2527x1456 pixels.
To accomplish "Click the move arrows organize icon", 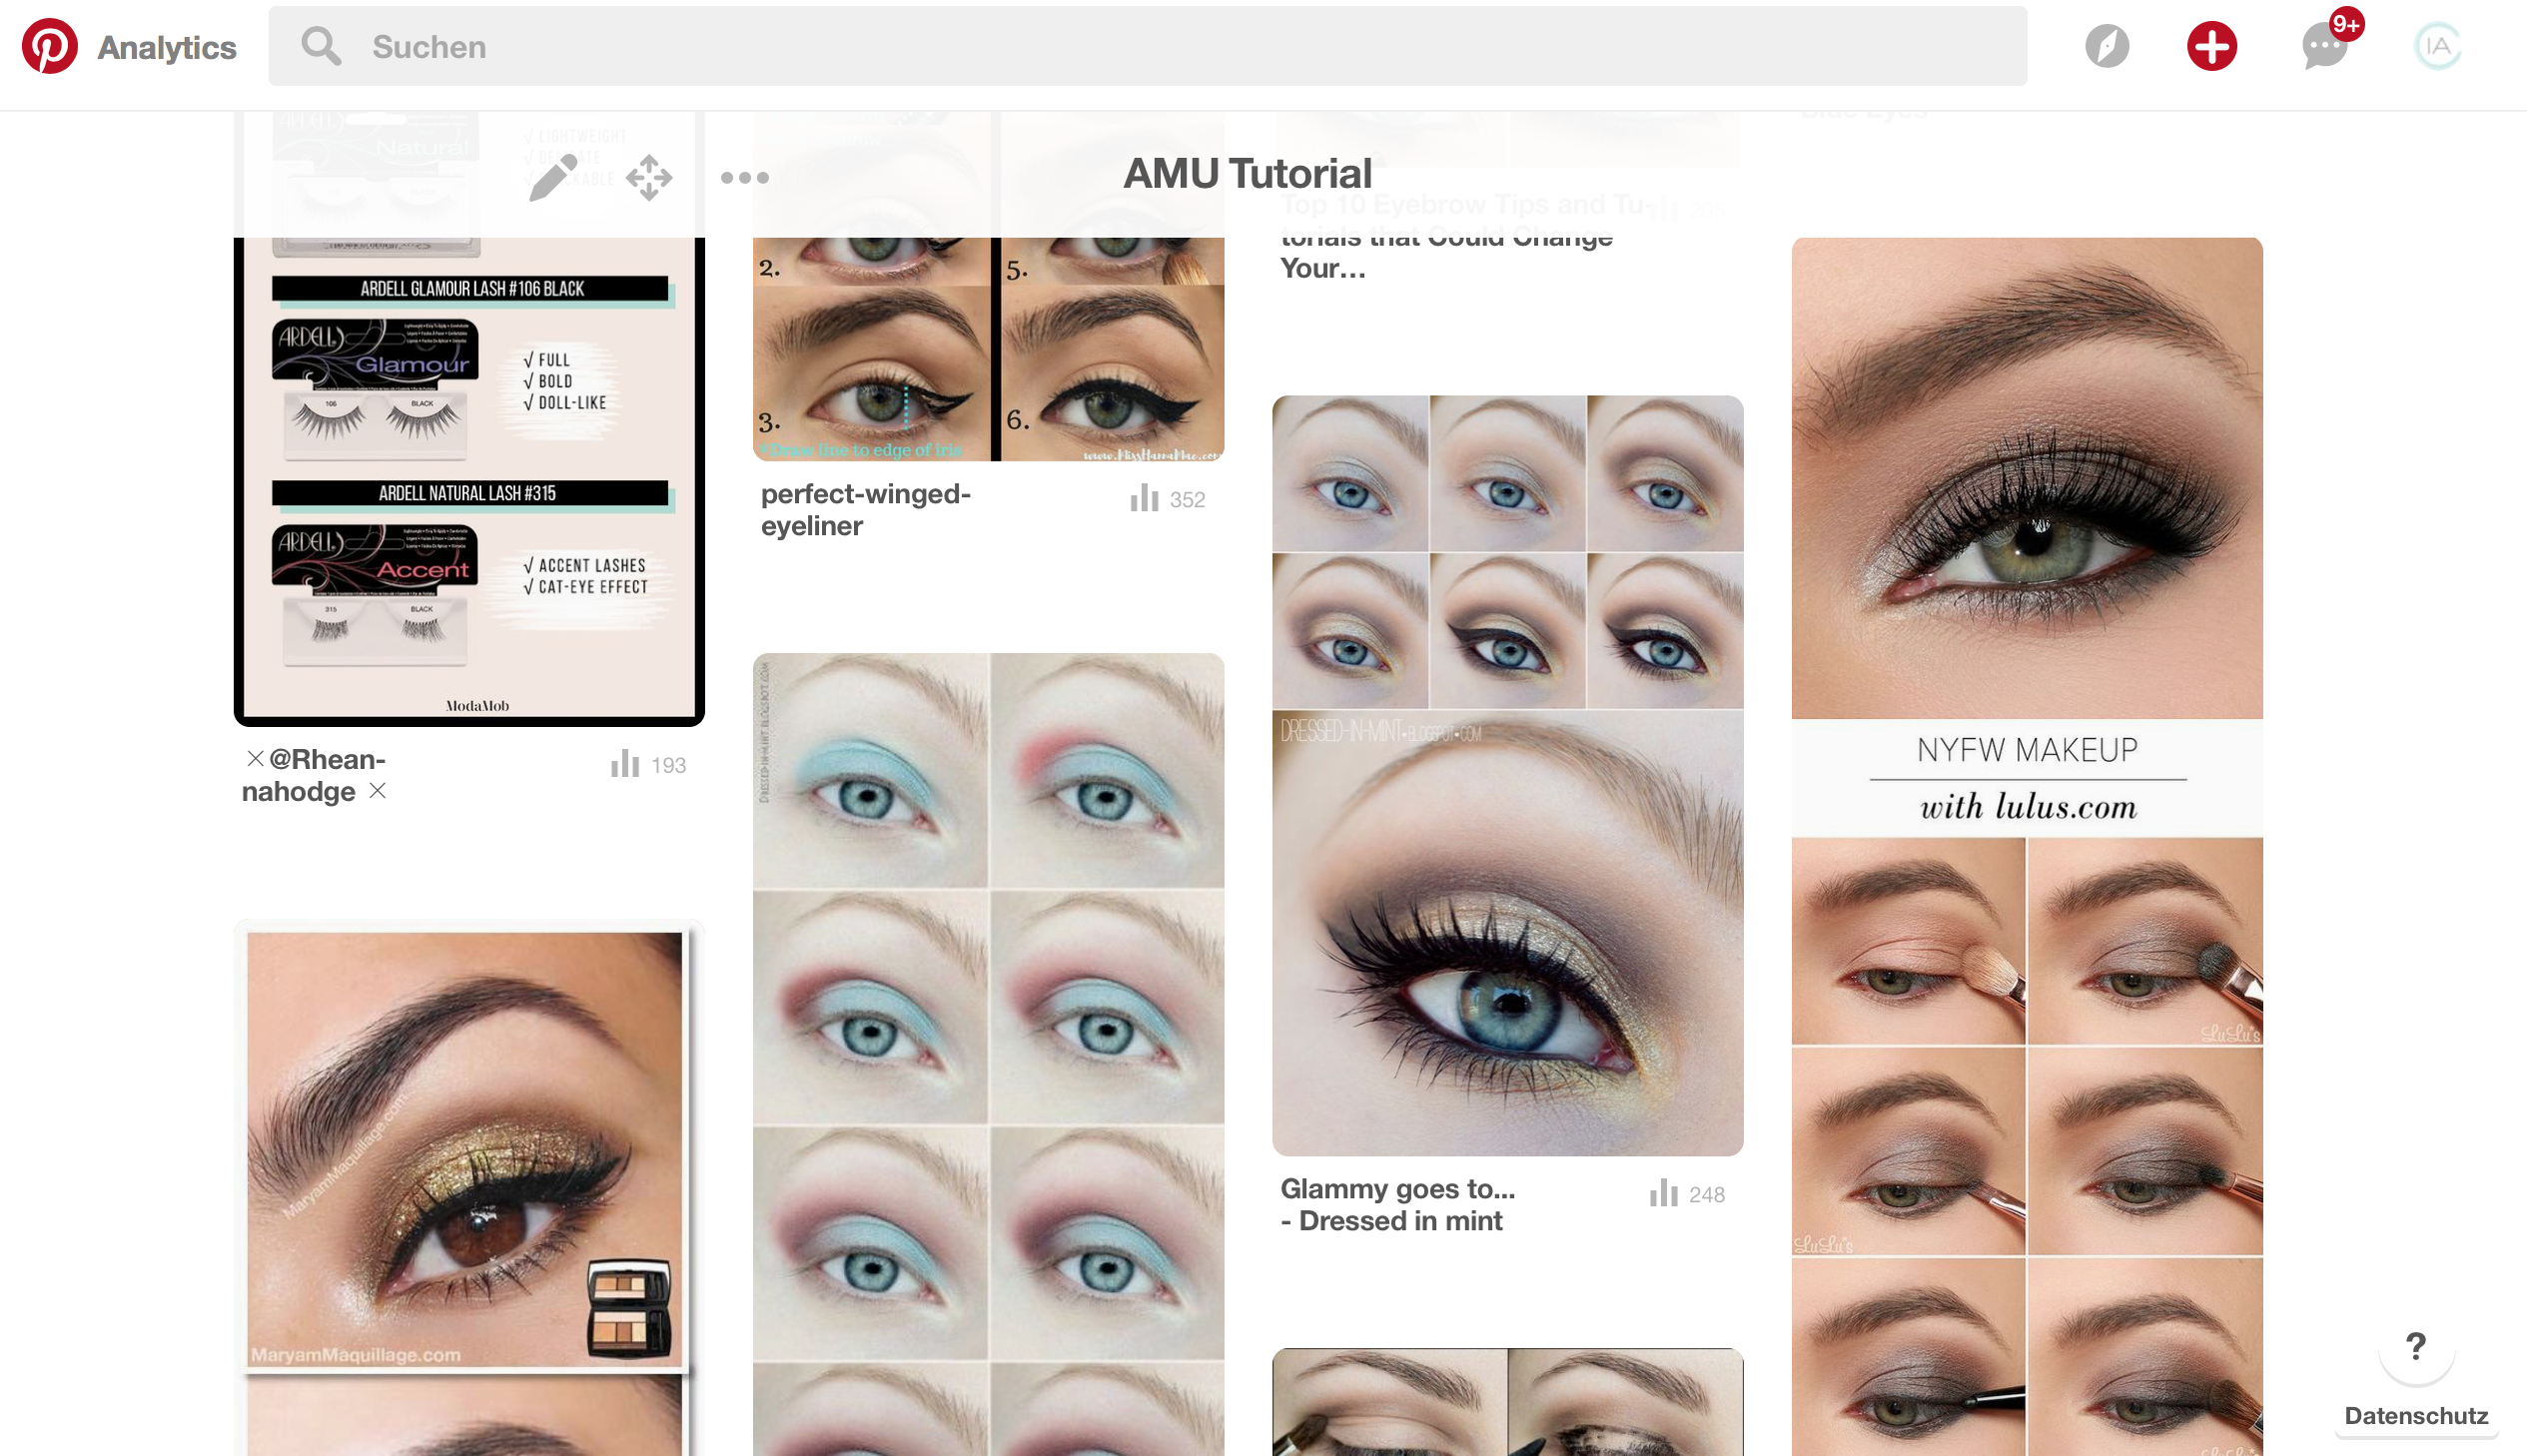I will [x=649, y=177].
